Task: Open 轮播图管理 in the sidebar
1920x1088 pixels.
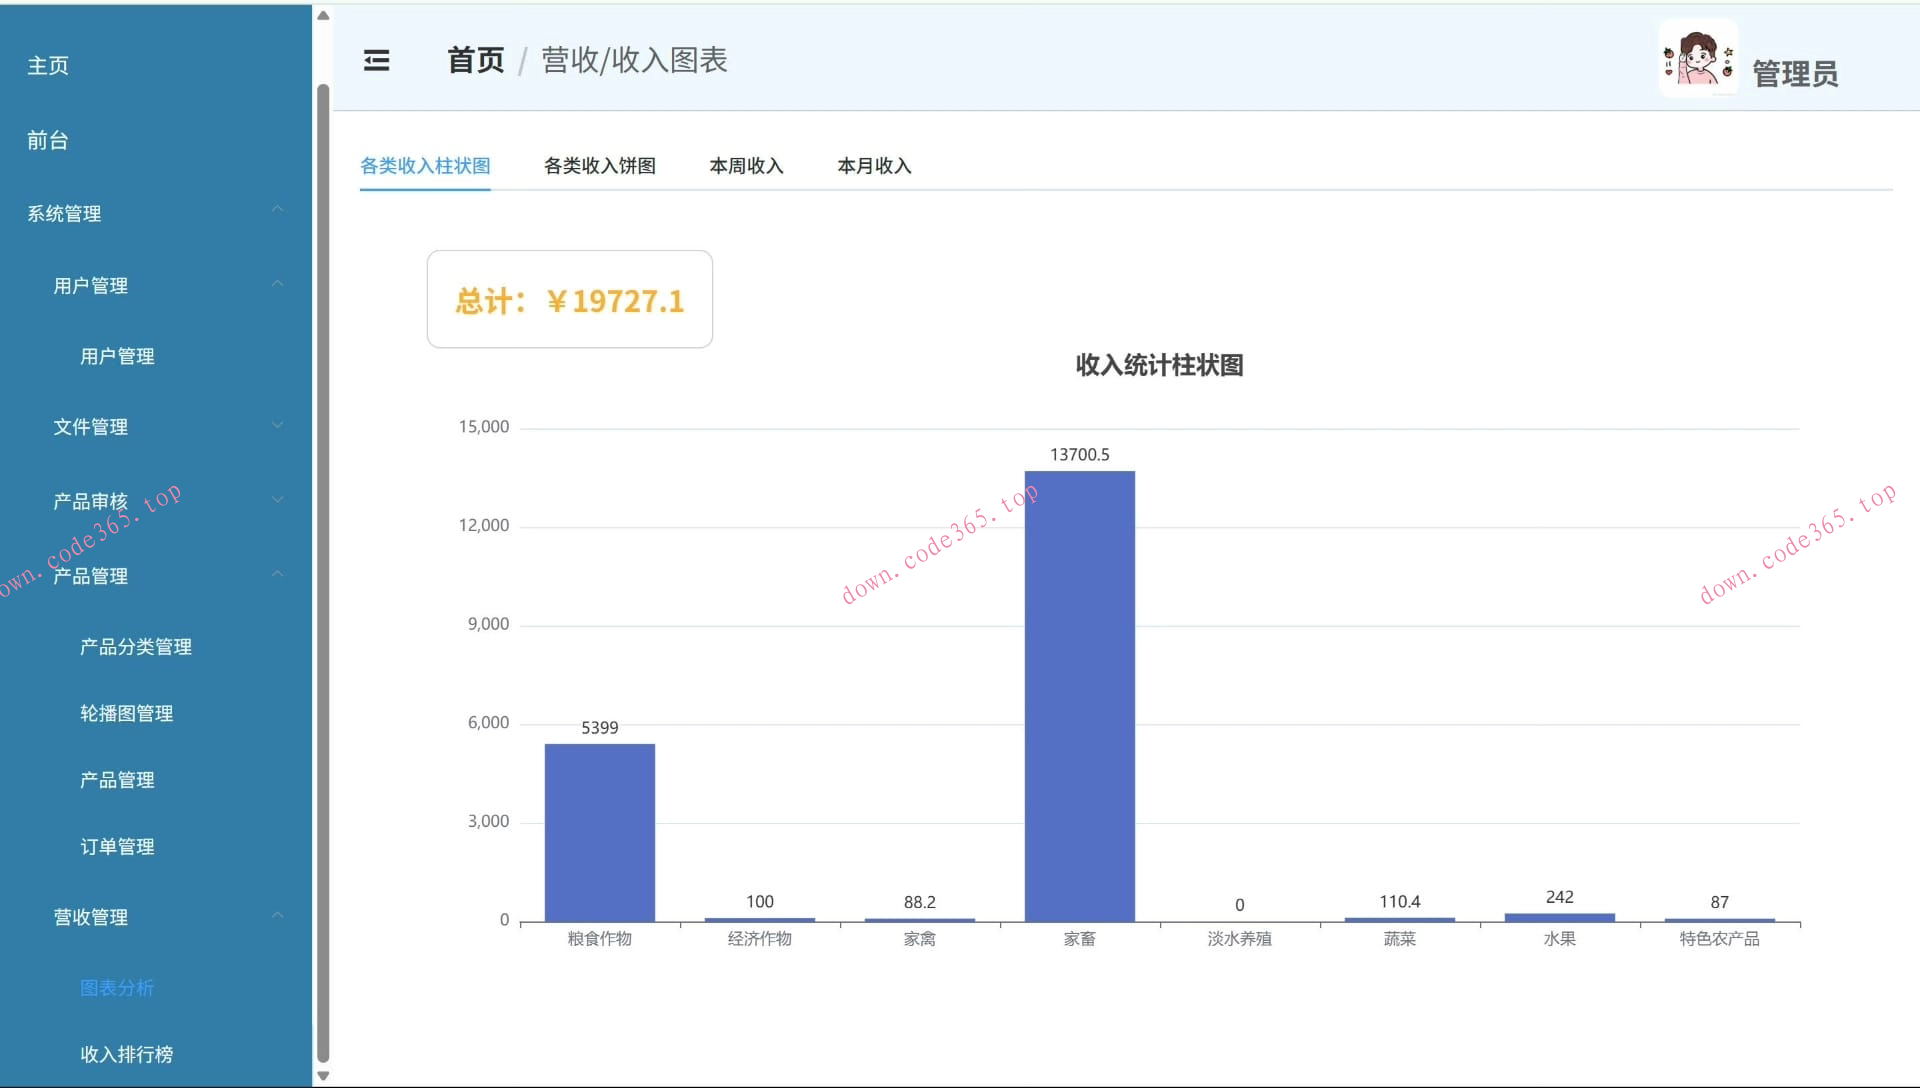Action: point(126,713)
